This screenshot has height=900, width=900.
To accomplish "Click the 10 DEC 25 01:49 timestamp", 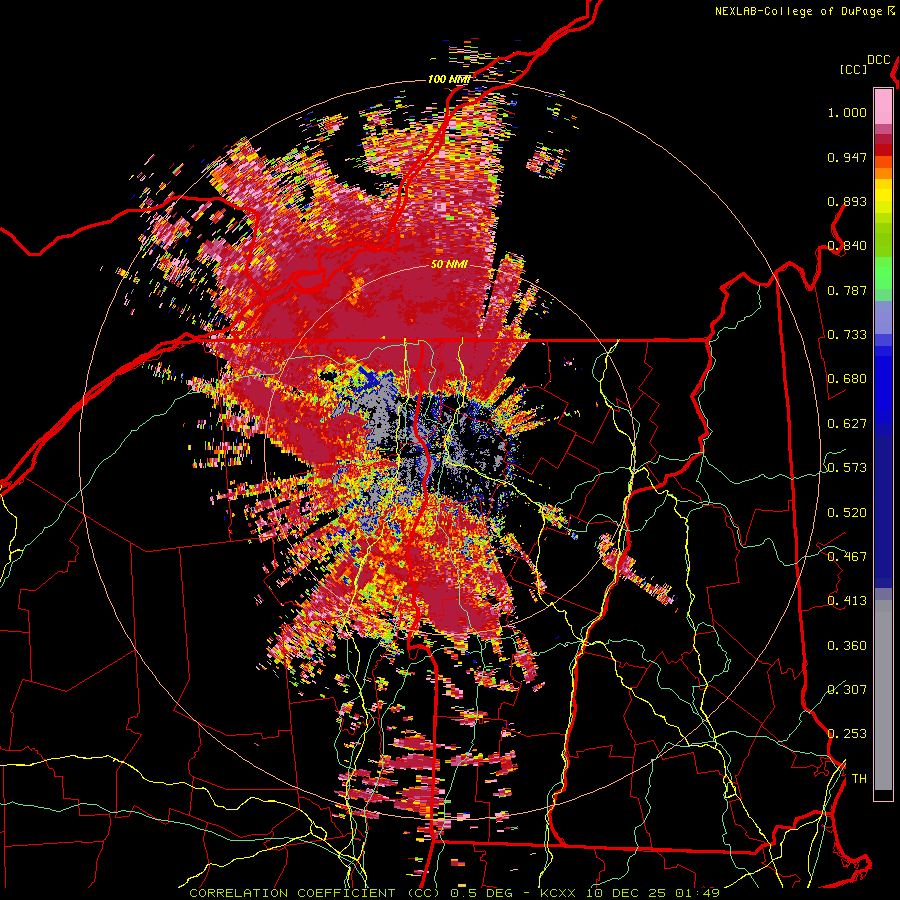I will coord(653,893).
